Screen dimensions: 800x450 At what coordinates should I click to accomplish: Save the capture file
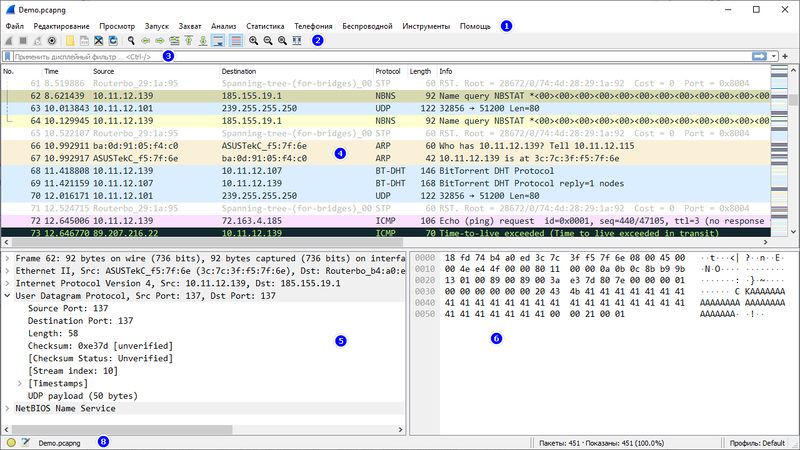click(x=84, y=41)
